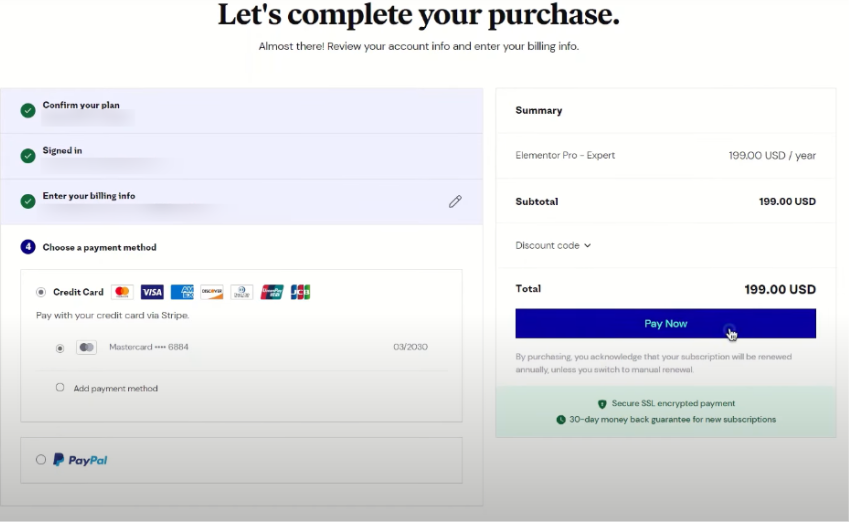Click the Total label
849x523 pixels.
(x=528, y=289)
